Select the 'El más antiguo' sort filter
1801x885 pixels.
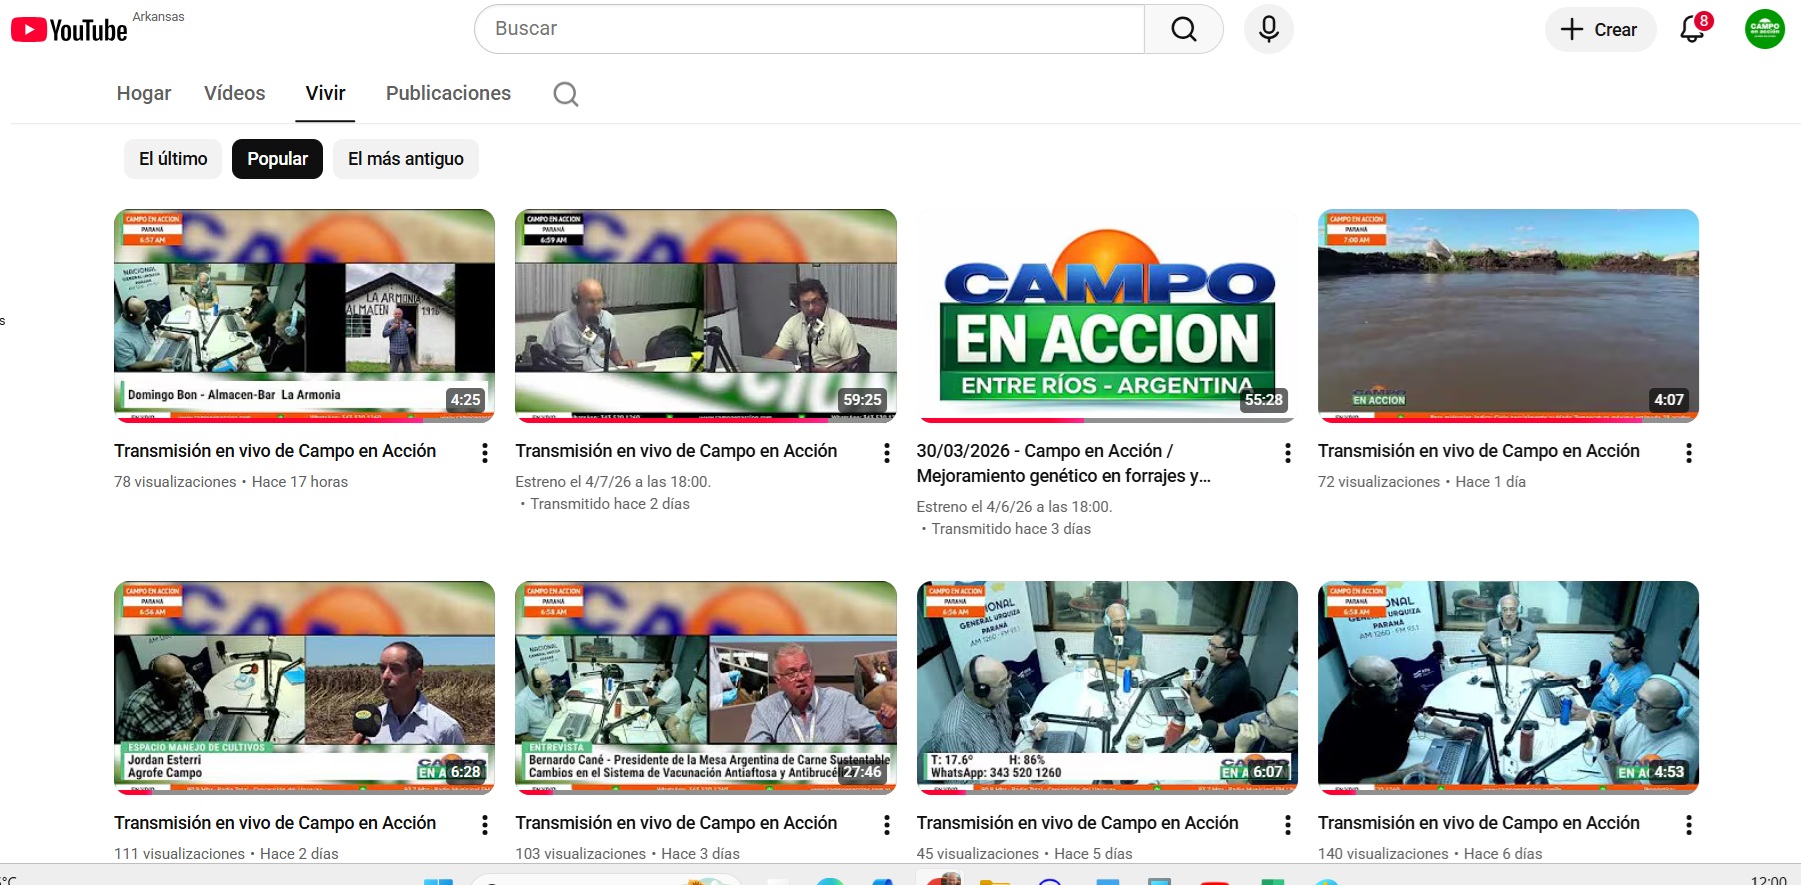tap(405, 159)
